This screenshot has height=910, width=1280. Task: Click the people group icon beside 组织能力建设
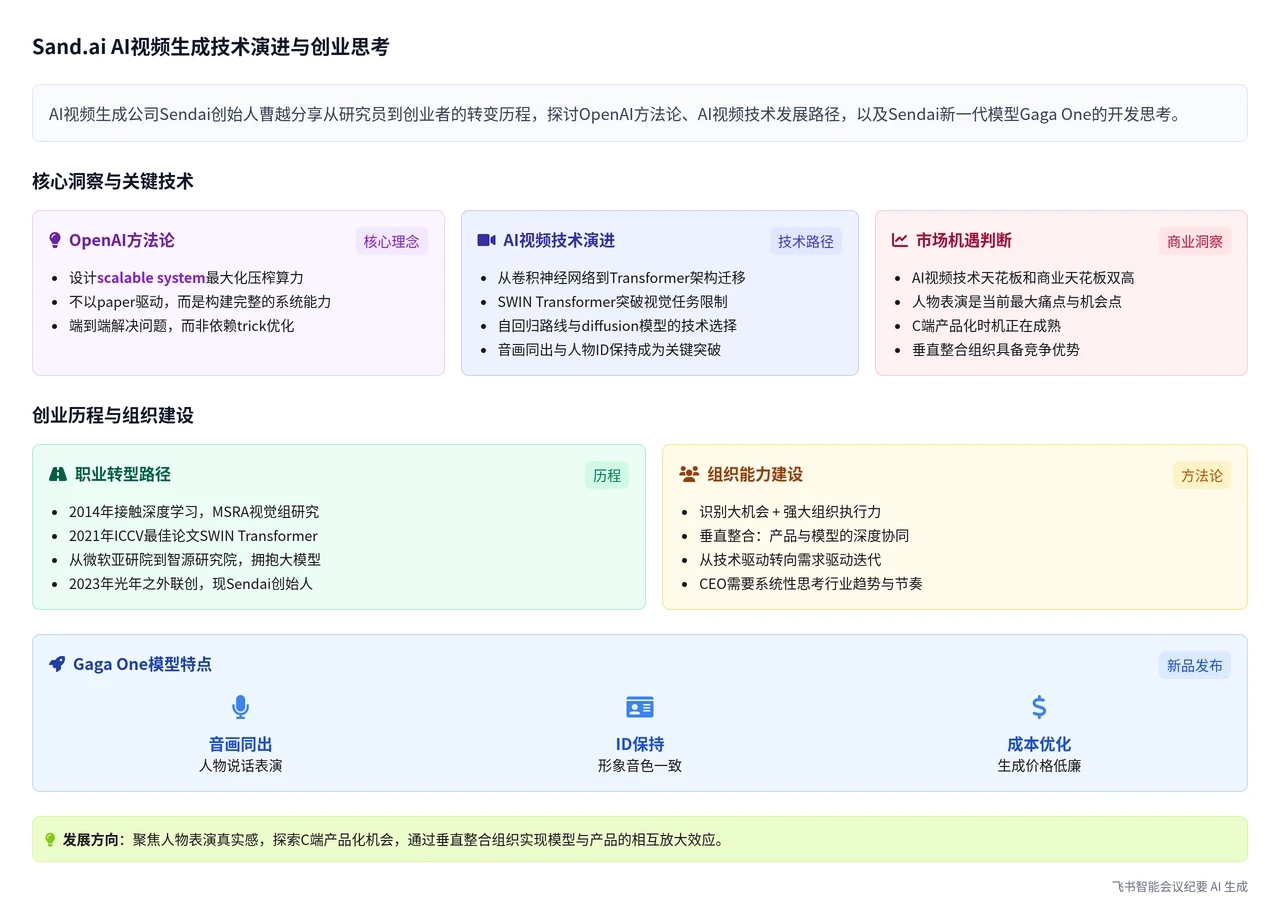689,474
